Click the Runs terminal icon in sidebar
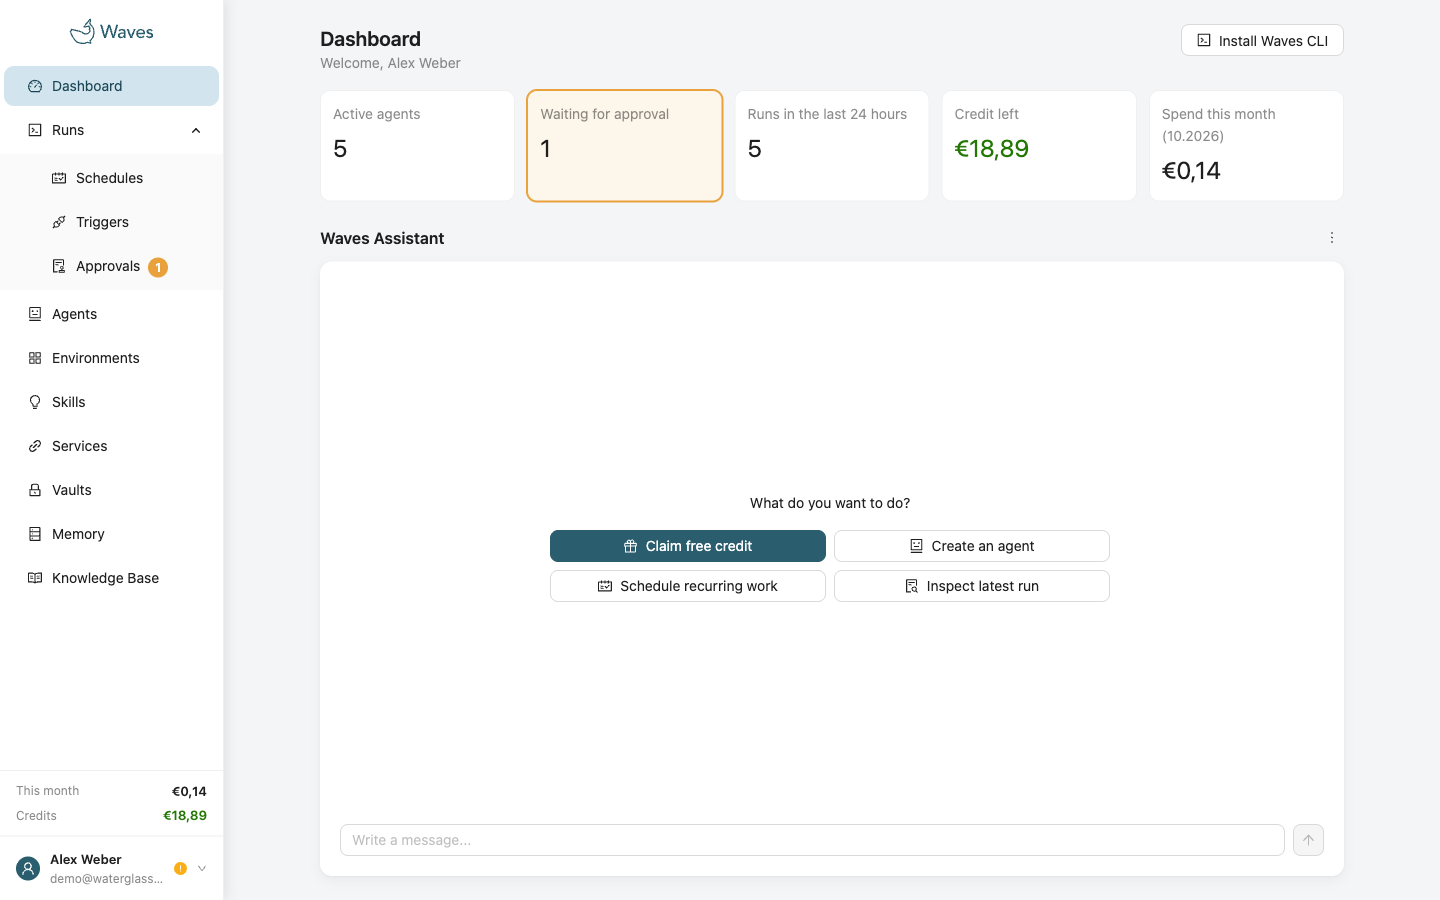Screen dimensions: 1440x900 tap(35, 130)
